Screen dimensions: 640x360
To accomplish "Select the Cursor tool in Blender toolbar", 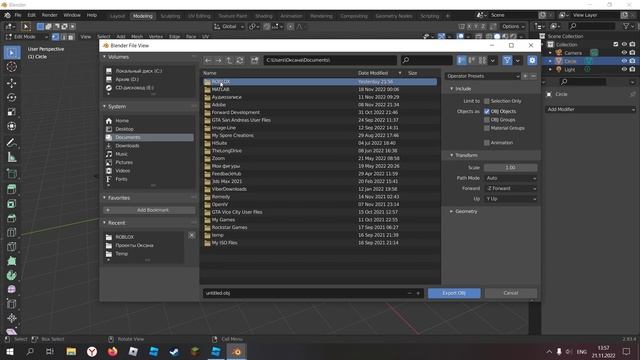I will [x=12, y=67].
